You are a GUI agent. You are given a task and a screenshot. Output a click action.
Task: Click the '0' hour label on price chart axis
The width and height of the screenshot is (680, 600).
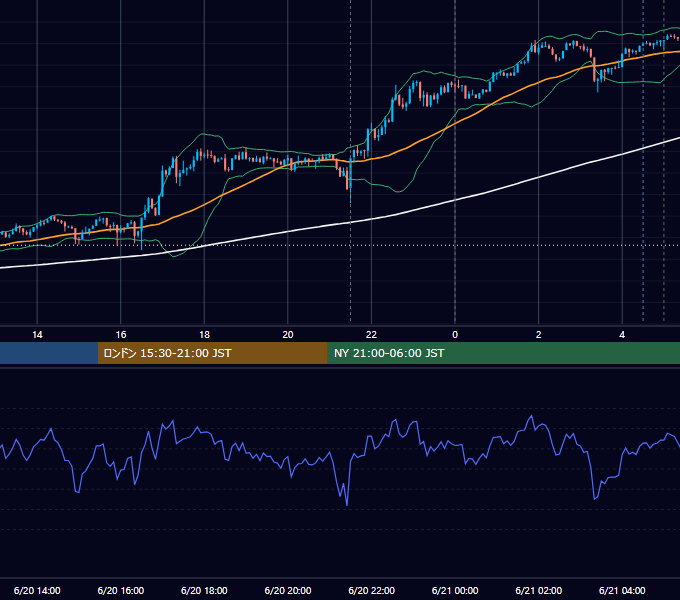tap(455, 335)
